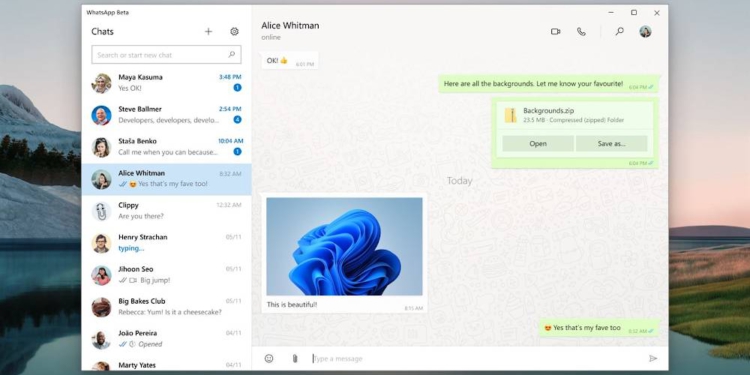The width and height of the screenshot is (750, 375).
Task: Open Jihoon Seo's avatar
Action: click(101, 276)
